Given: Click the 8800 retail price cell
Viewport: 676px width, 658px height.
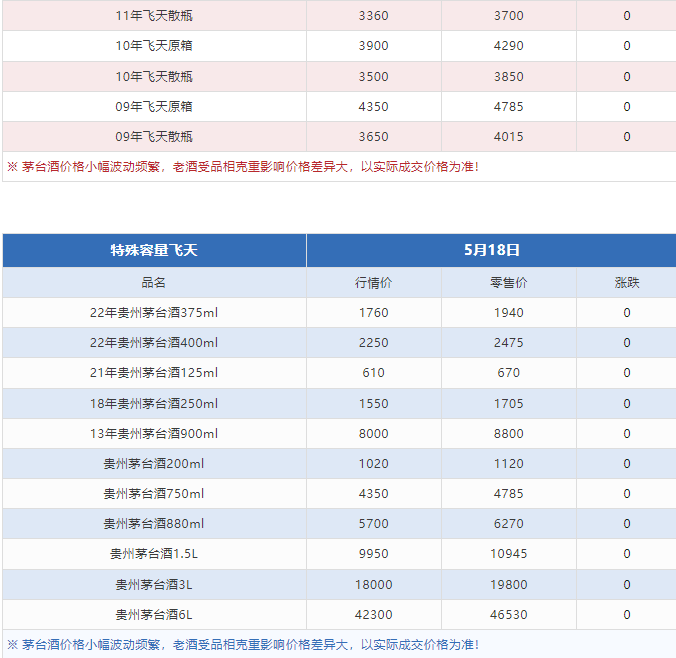Looking at the screenshot, I should coord(508,434).
